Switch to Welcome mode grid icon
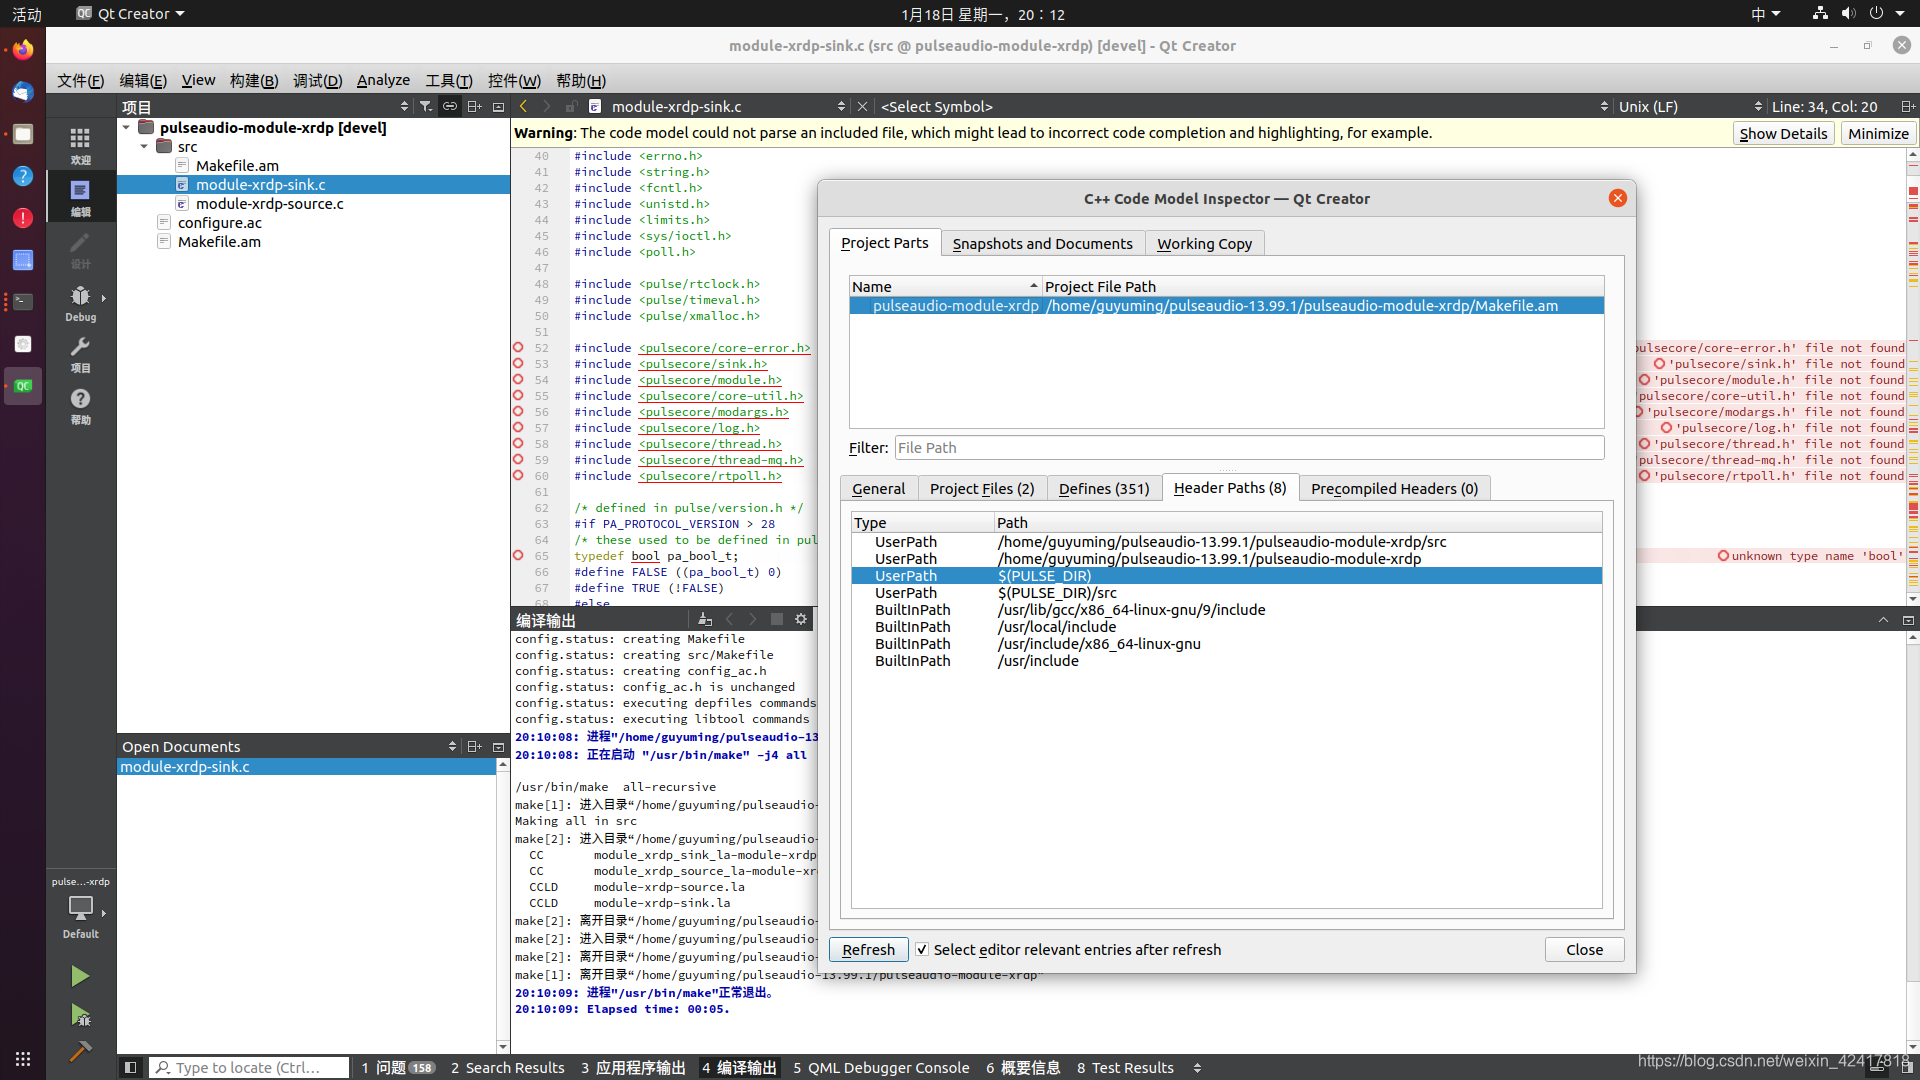The height and width of the screenshot is (1080, 1920). [80, 144]
